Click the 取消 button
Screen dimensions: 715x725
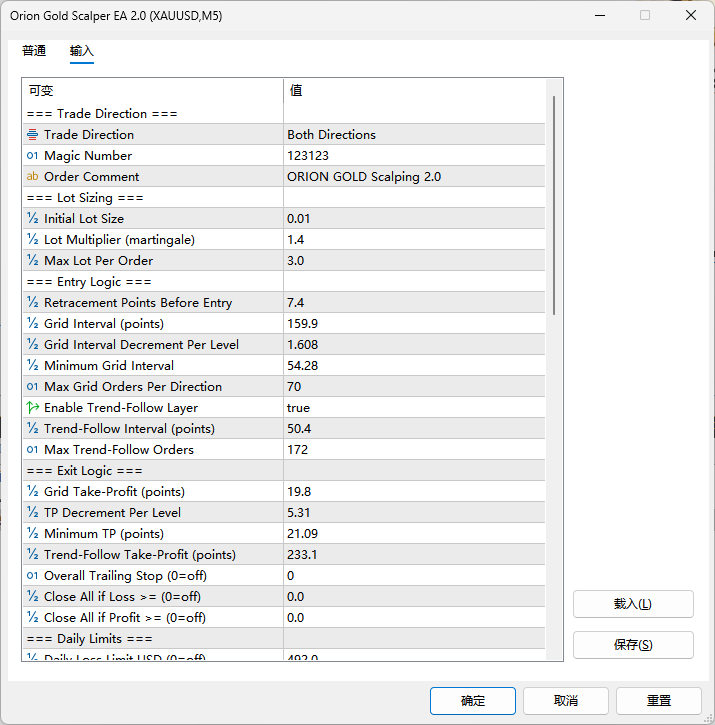[x=566, y=701]
